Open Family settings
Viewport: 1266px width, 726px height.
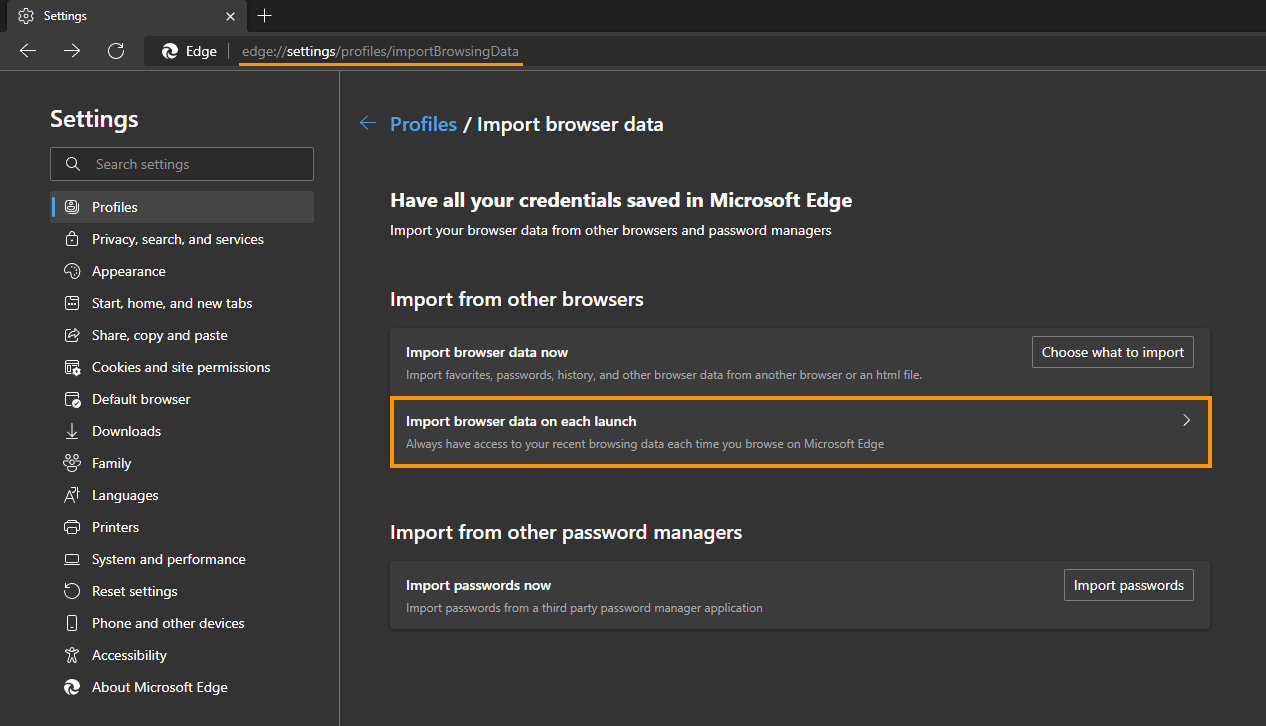coord(182,463)
